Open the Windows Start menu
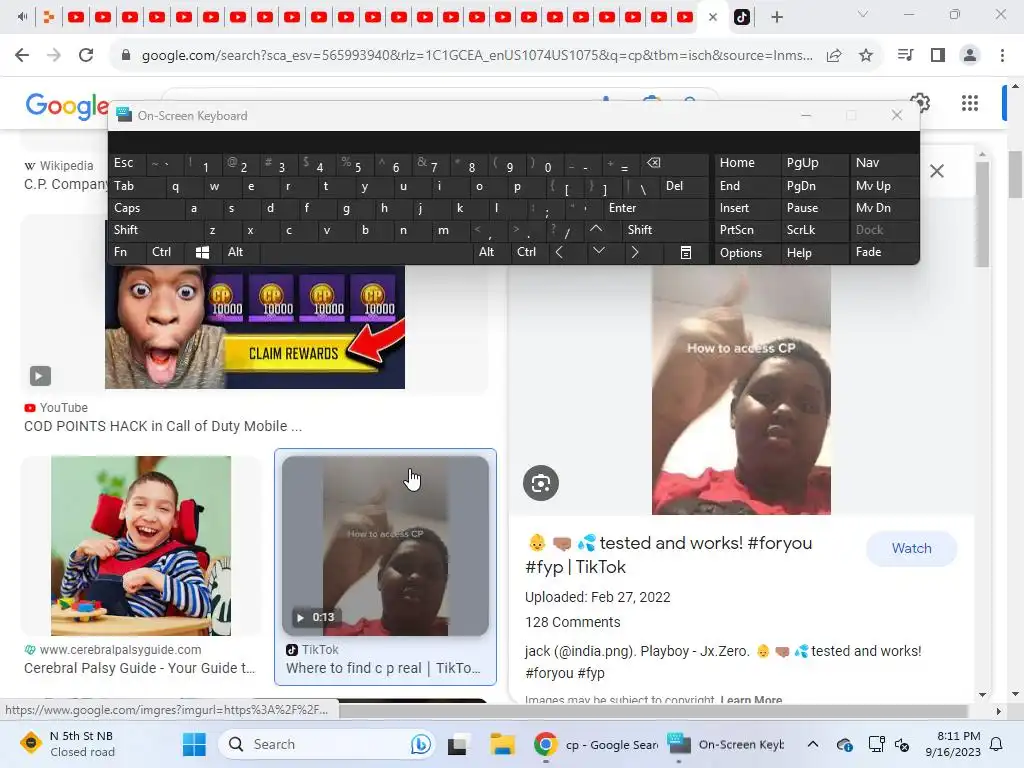The height and width of the screenshot is (768, 1024). point(194,744)
